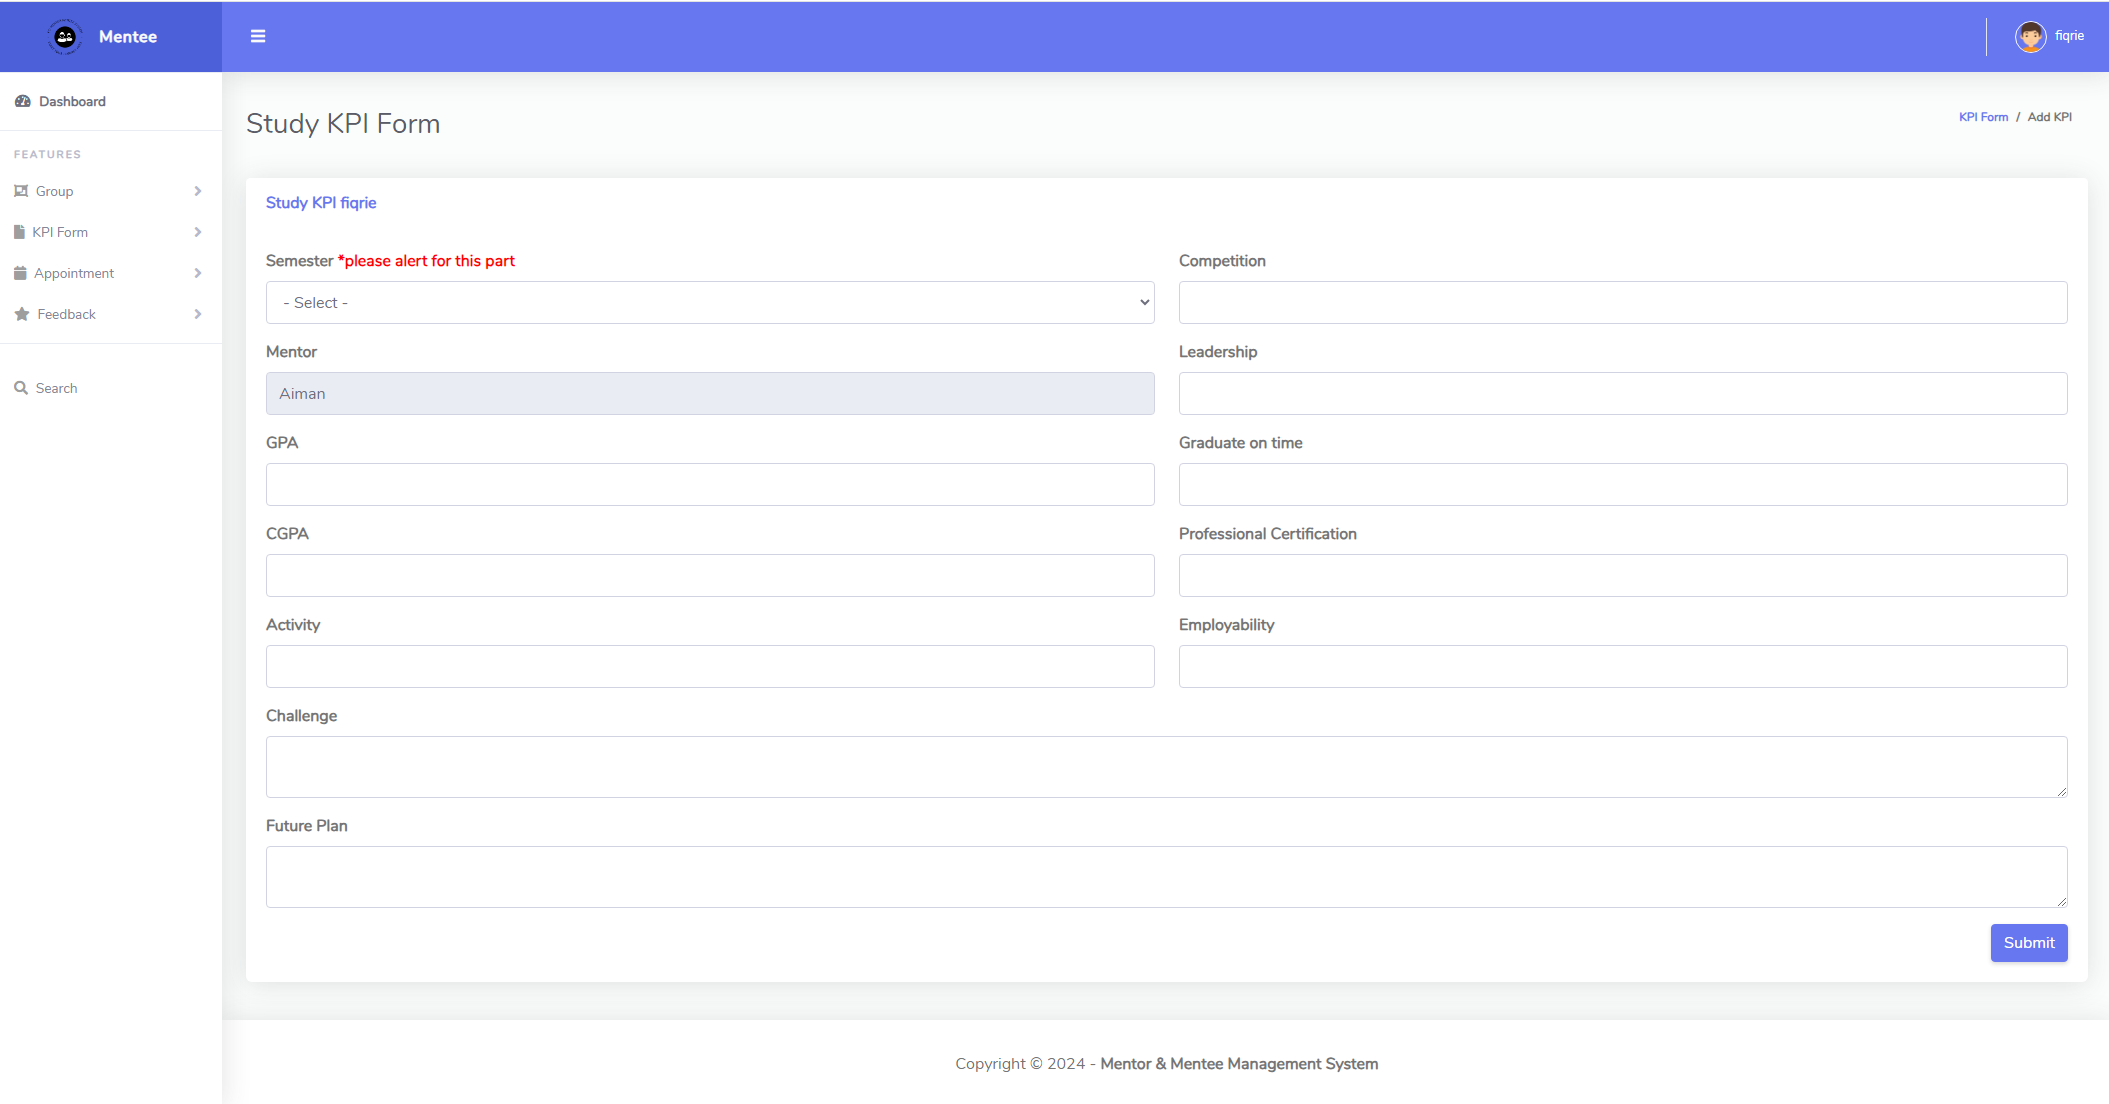Click the Dashboard gauge icon

[23, 101]
